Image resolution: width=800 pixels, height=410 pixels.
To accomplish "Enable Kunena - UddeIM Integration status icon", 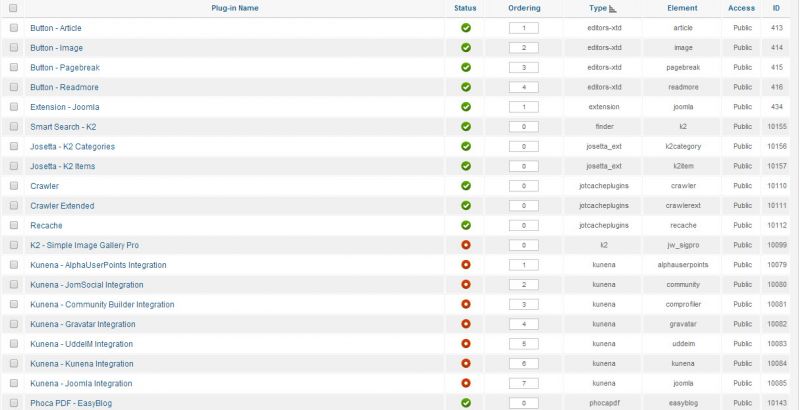I will (x=465, y=344).
